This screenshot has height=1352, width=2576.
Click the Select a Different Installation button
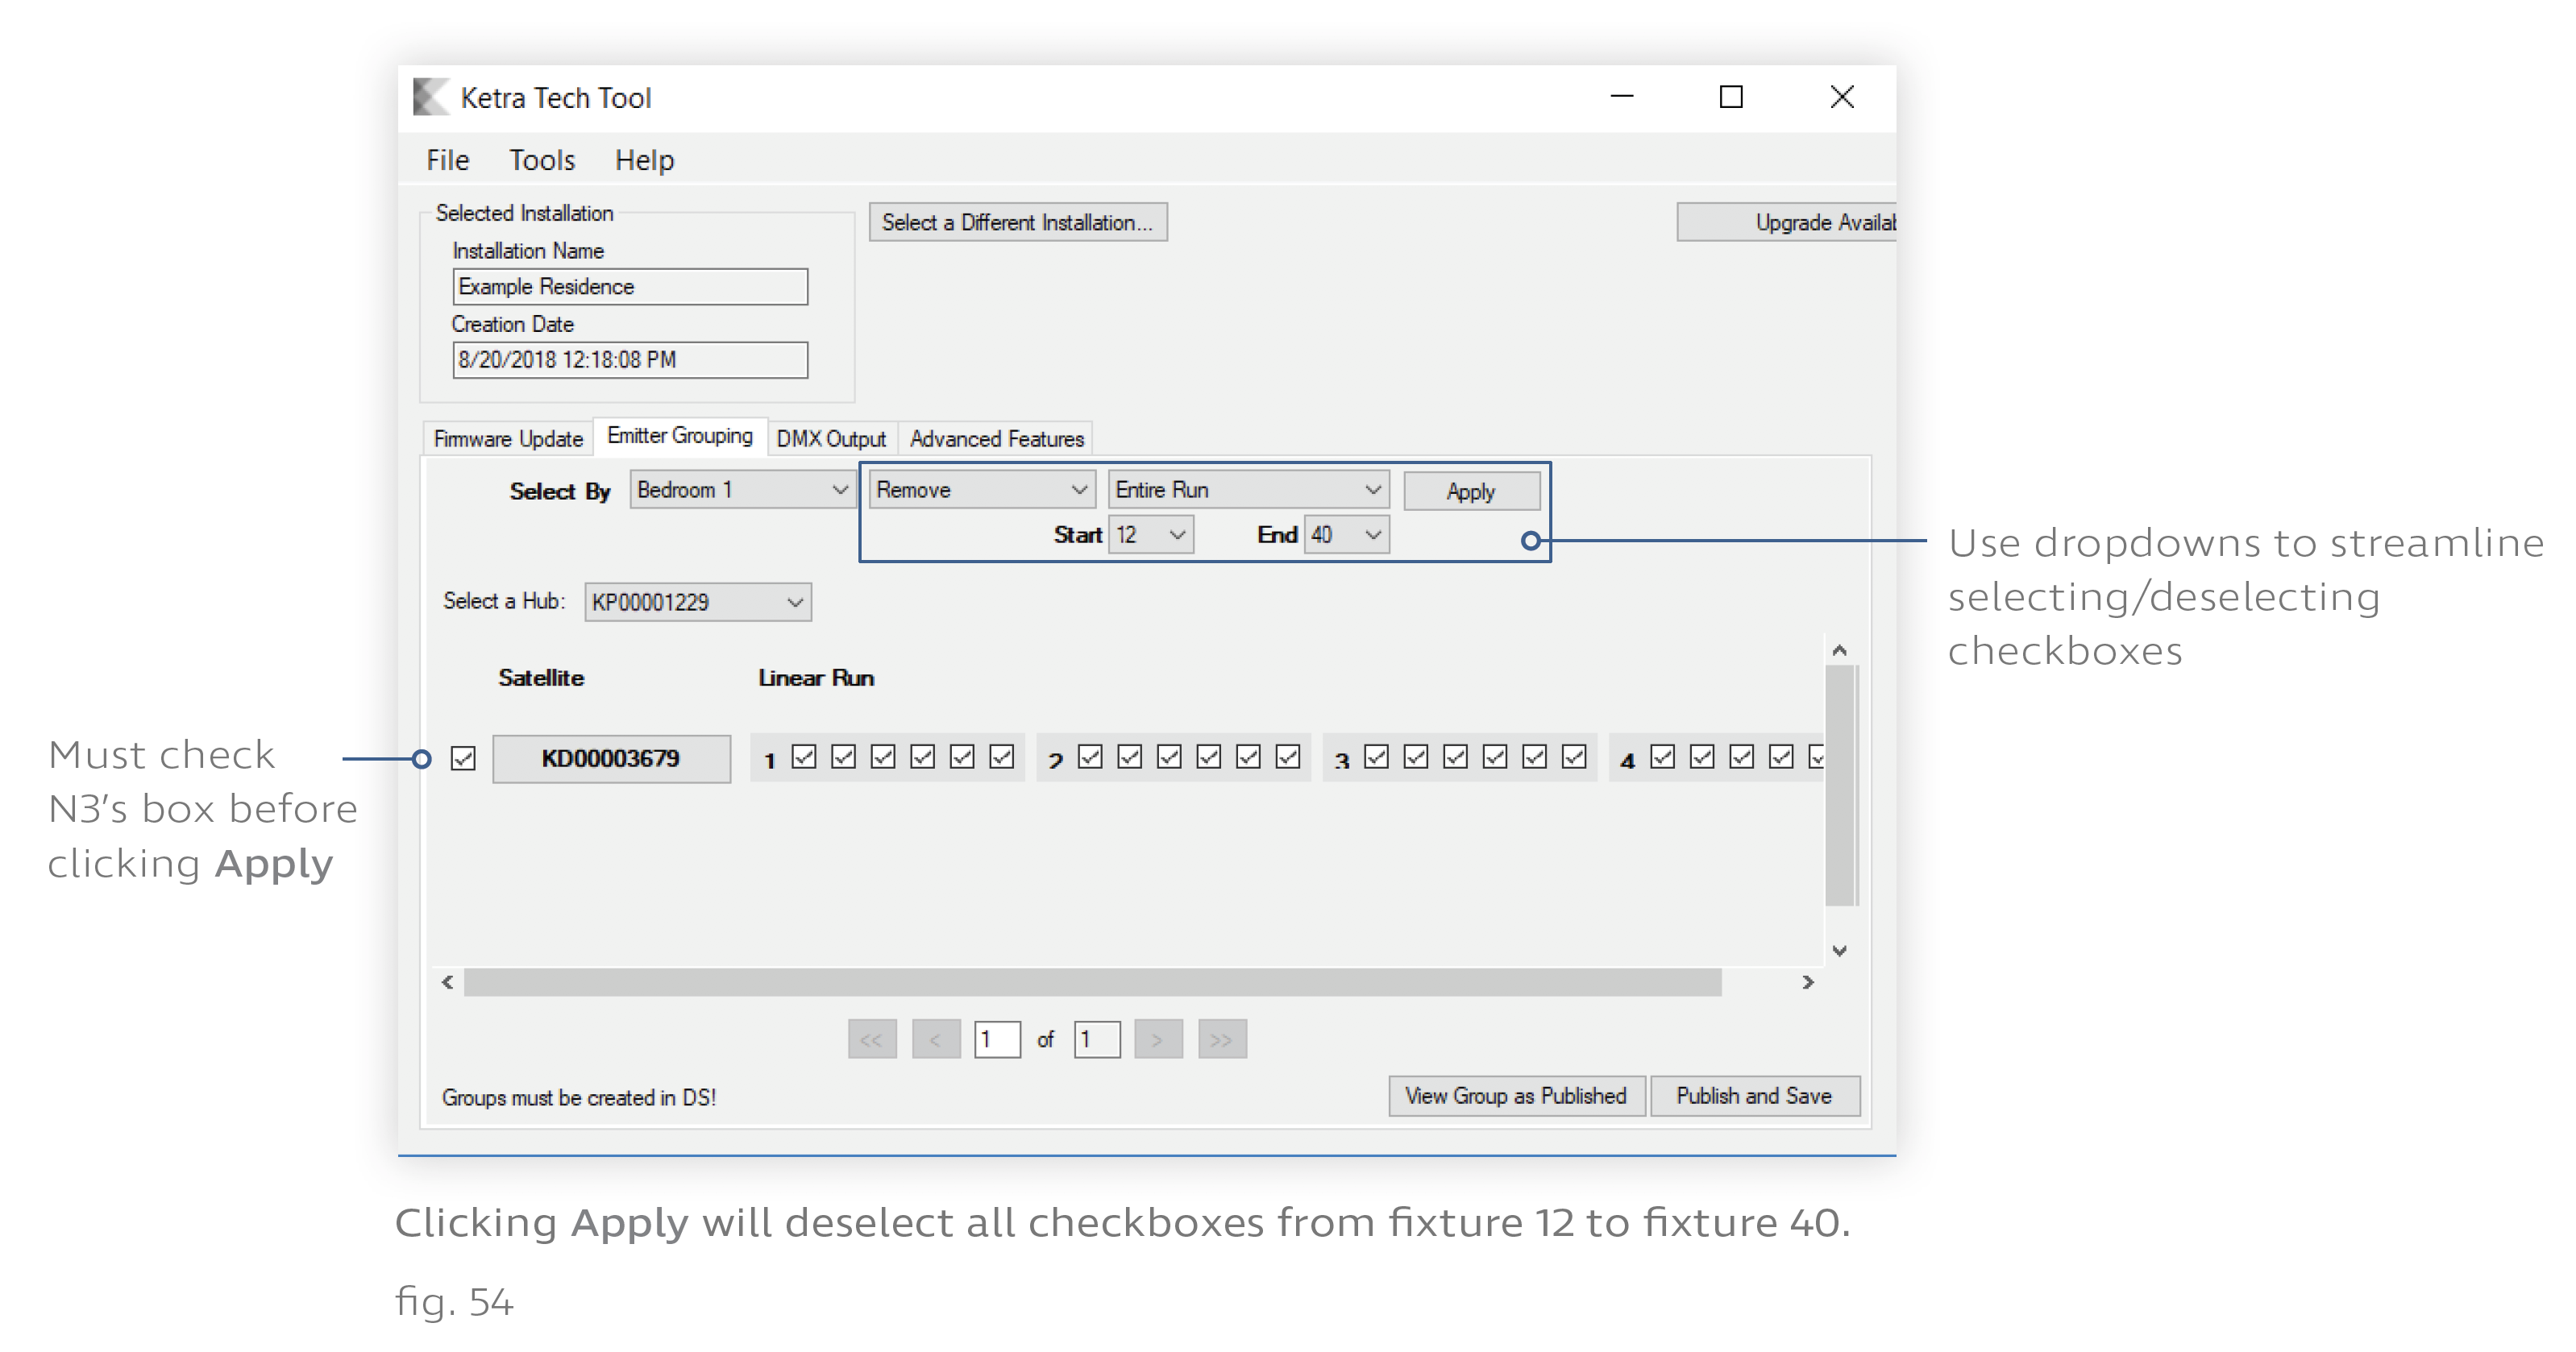point(1014,223)
